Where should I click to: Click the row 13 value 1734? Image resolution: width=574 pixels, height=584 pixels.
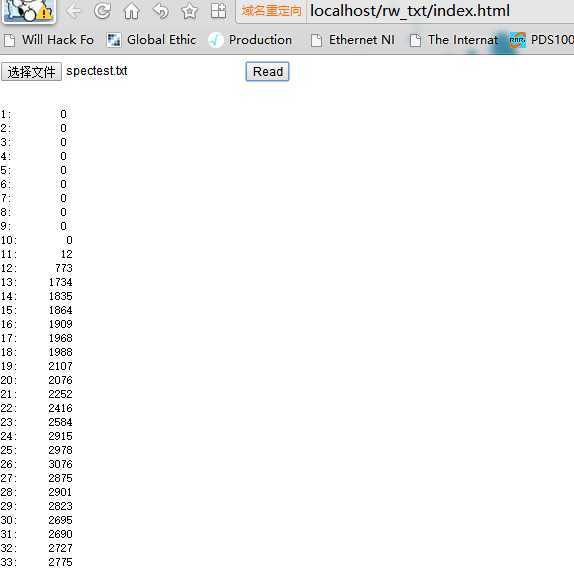pyautogui.click(x=61, y=282)
